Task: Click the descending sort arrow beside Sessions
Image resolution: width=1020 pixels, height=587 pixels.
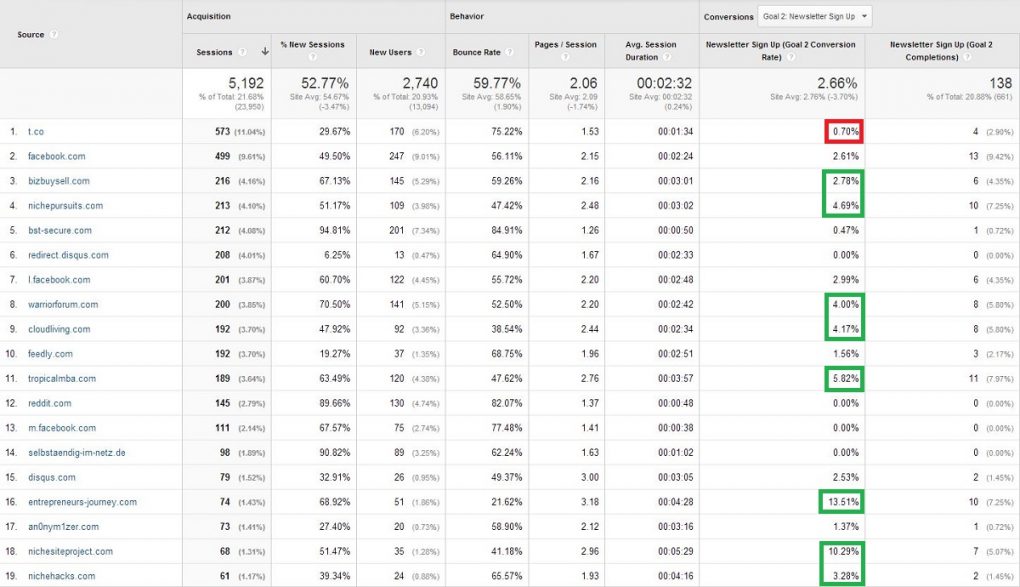Action: (265, 51)
